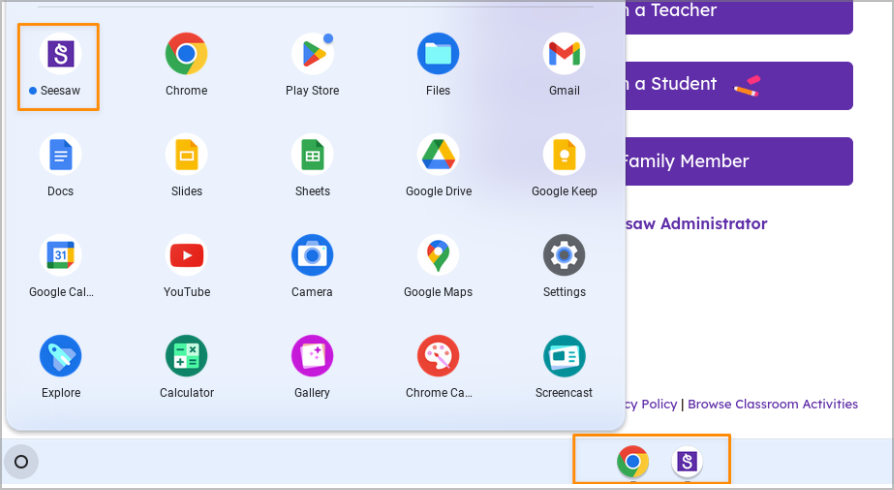
Task: Open the Explore app
Action: [60, 356]
